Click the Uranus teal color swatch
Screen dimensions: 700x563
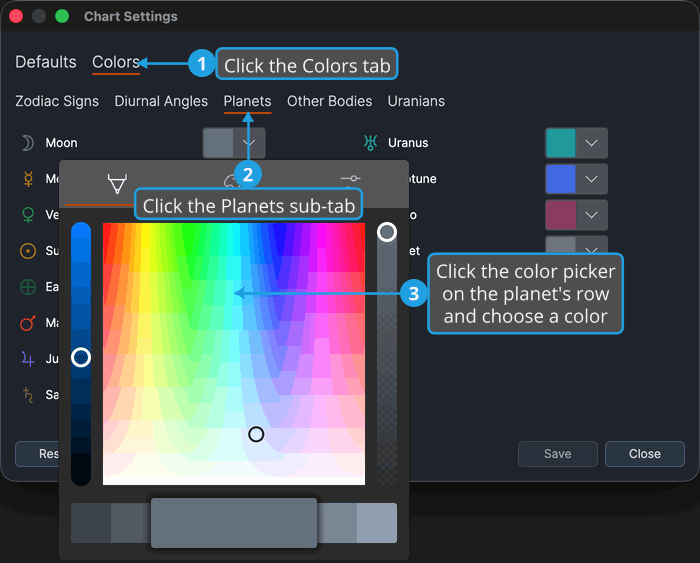pyautogui.click(x=561, y=143)
